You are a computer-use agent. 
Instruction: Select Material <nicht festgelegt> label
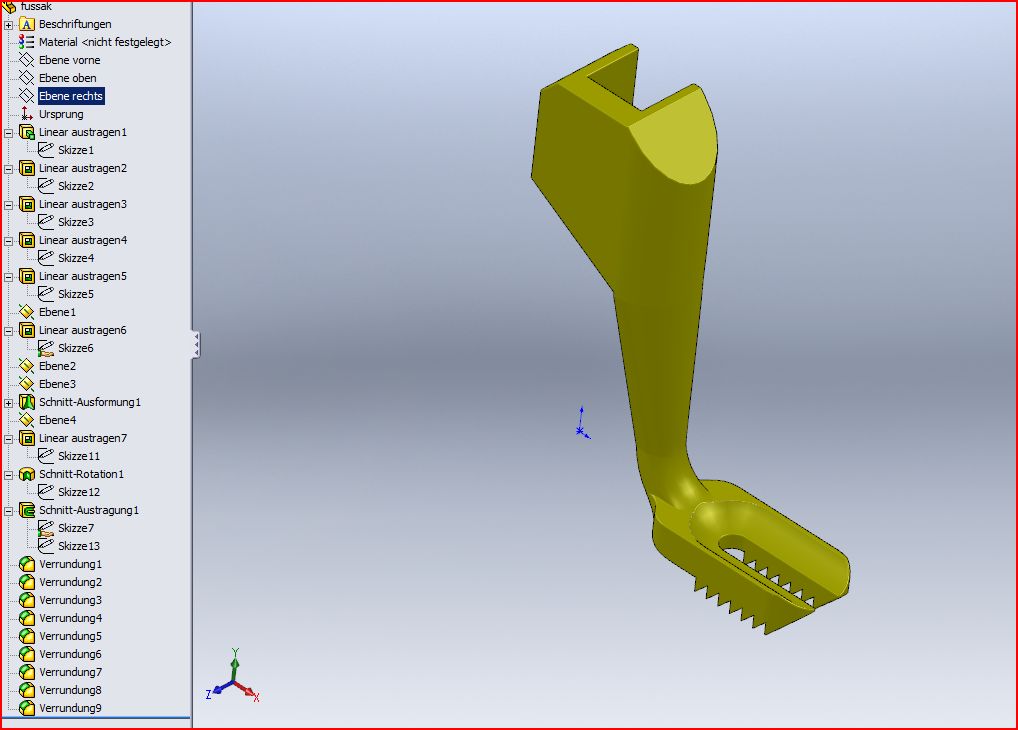pyautogui.click(x=105, y=42)
